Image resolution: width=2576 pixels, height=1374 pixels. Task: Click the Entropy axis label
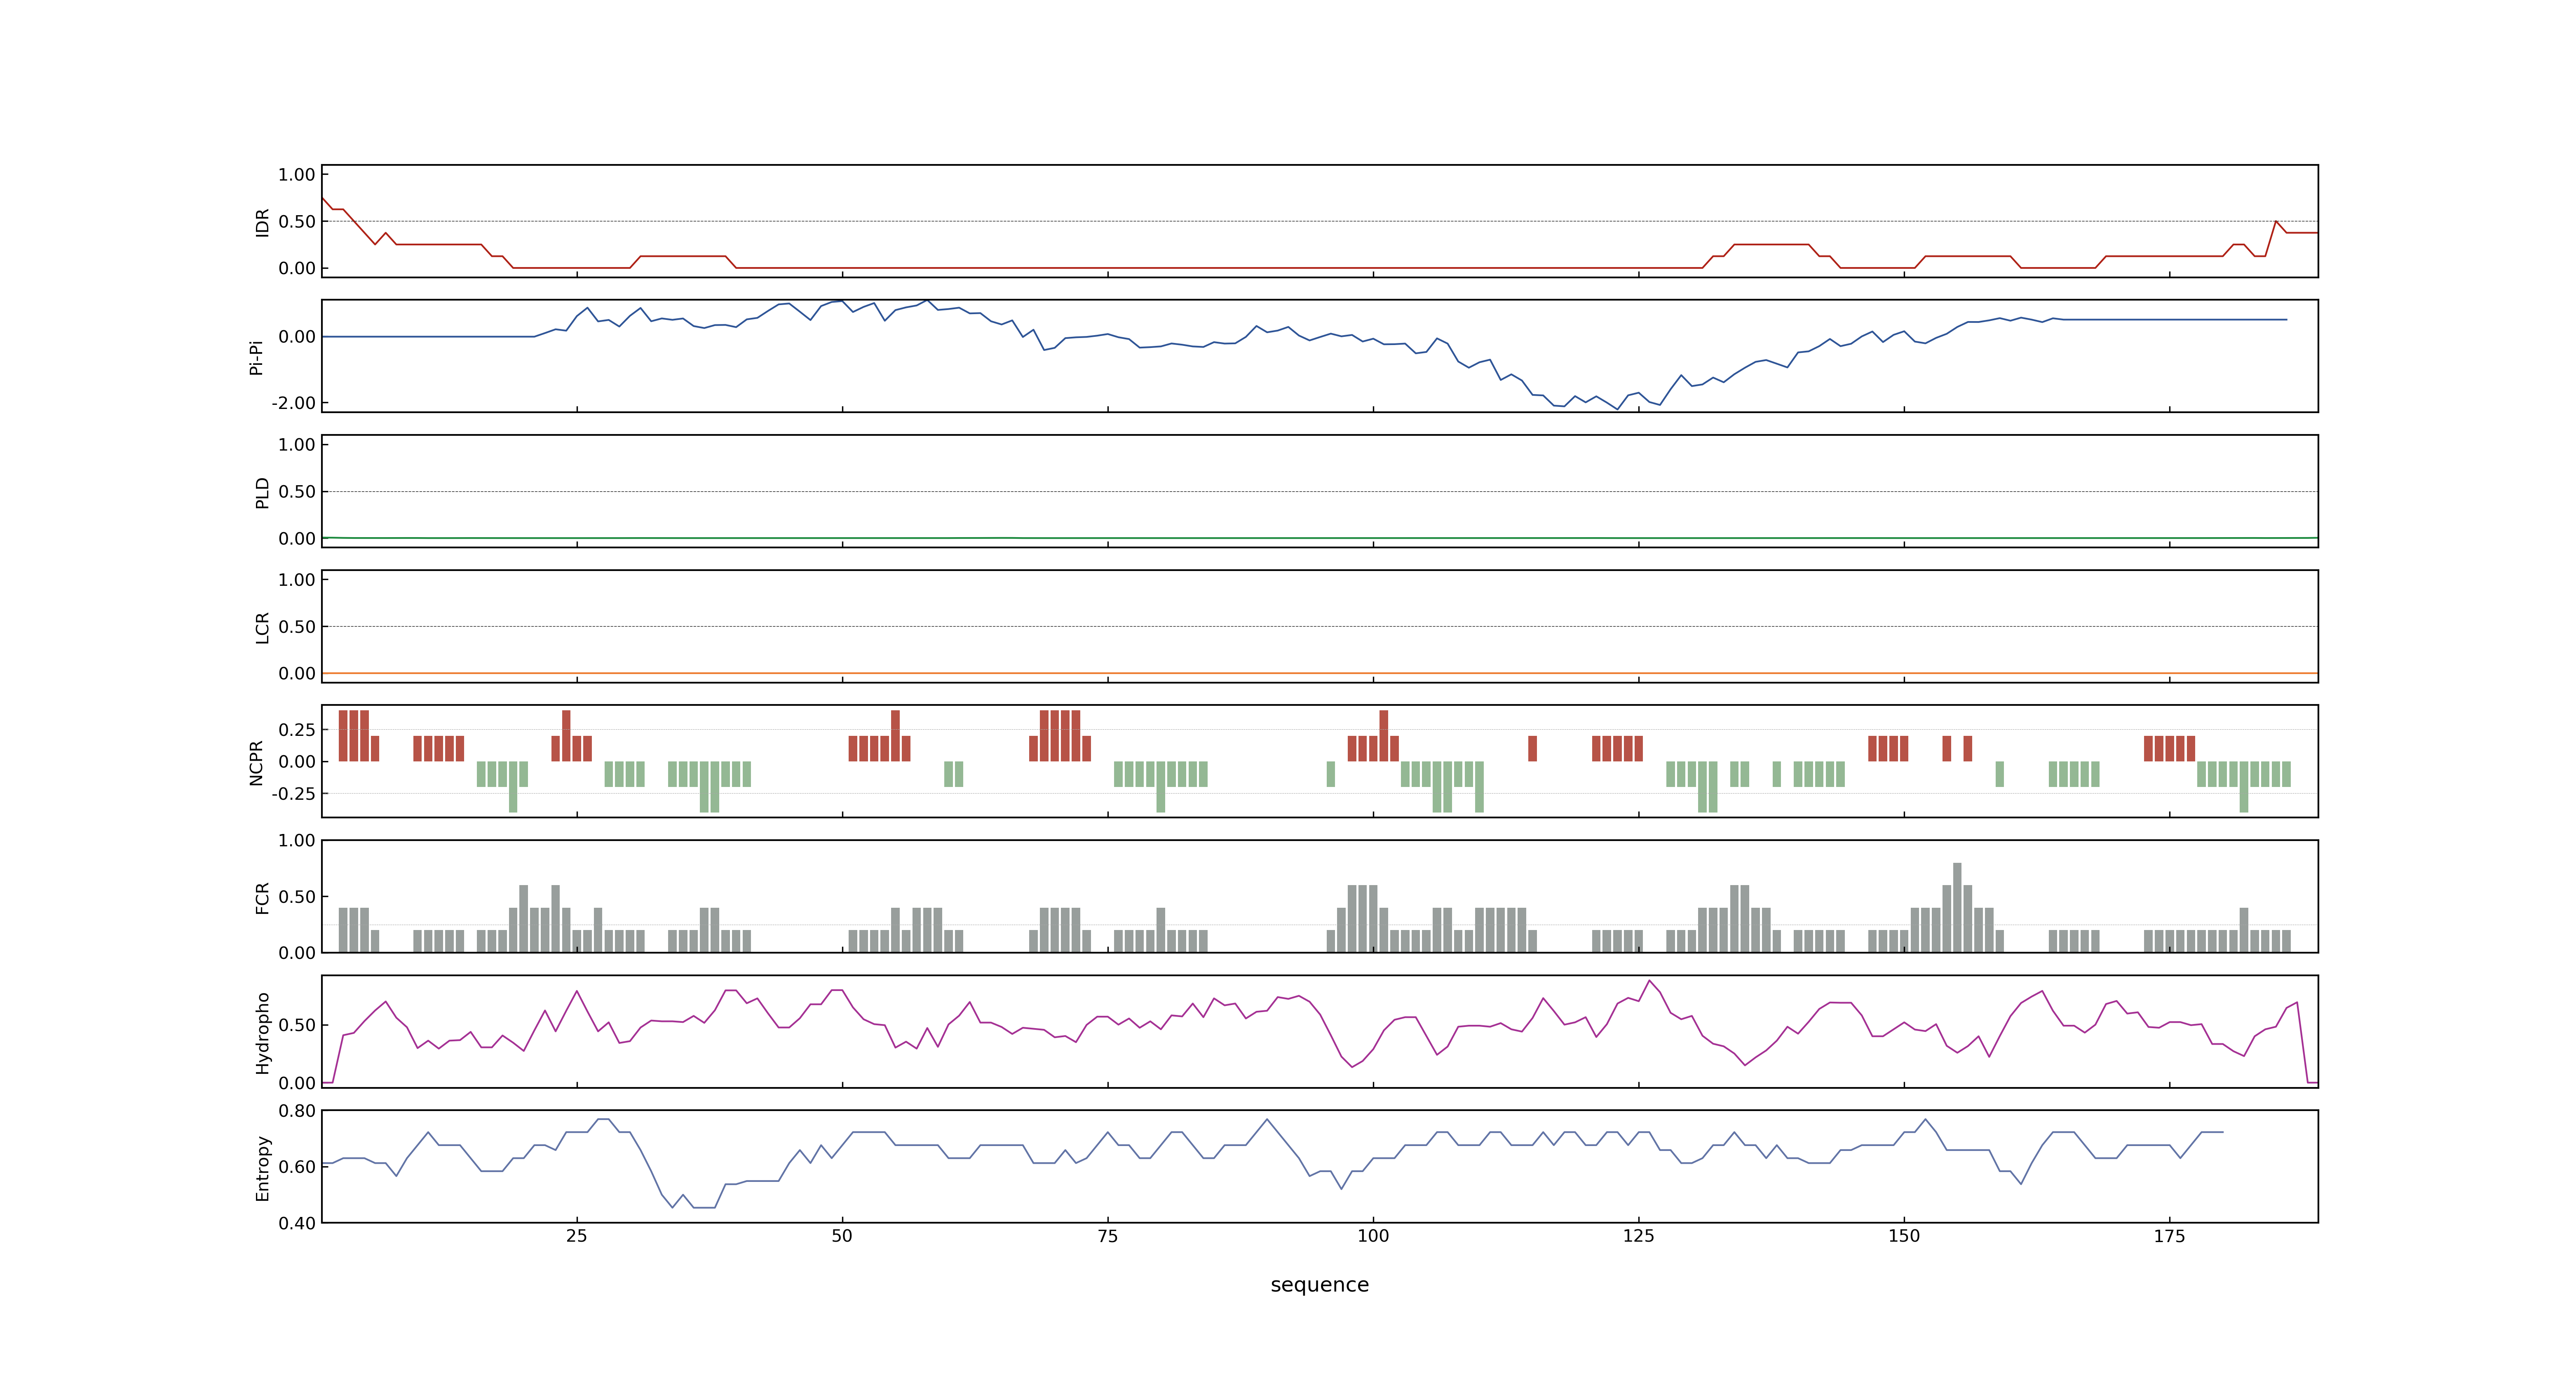pyautogui.click(x=262, y=1167)
